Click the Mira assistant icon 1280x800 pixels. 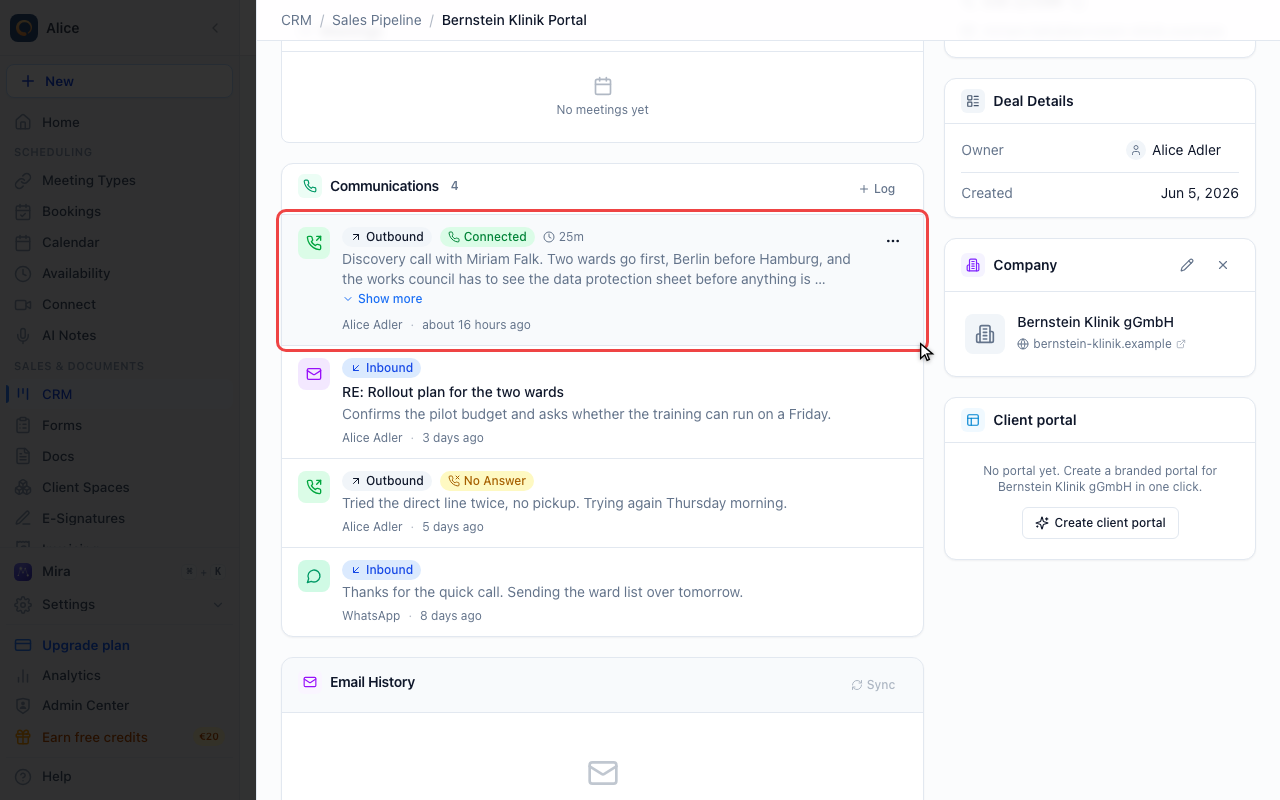pos(23,571)
